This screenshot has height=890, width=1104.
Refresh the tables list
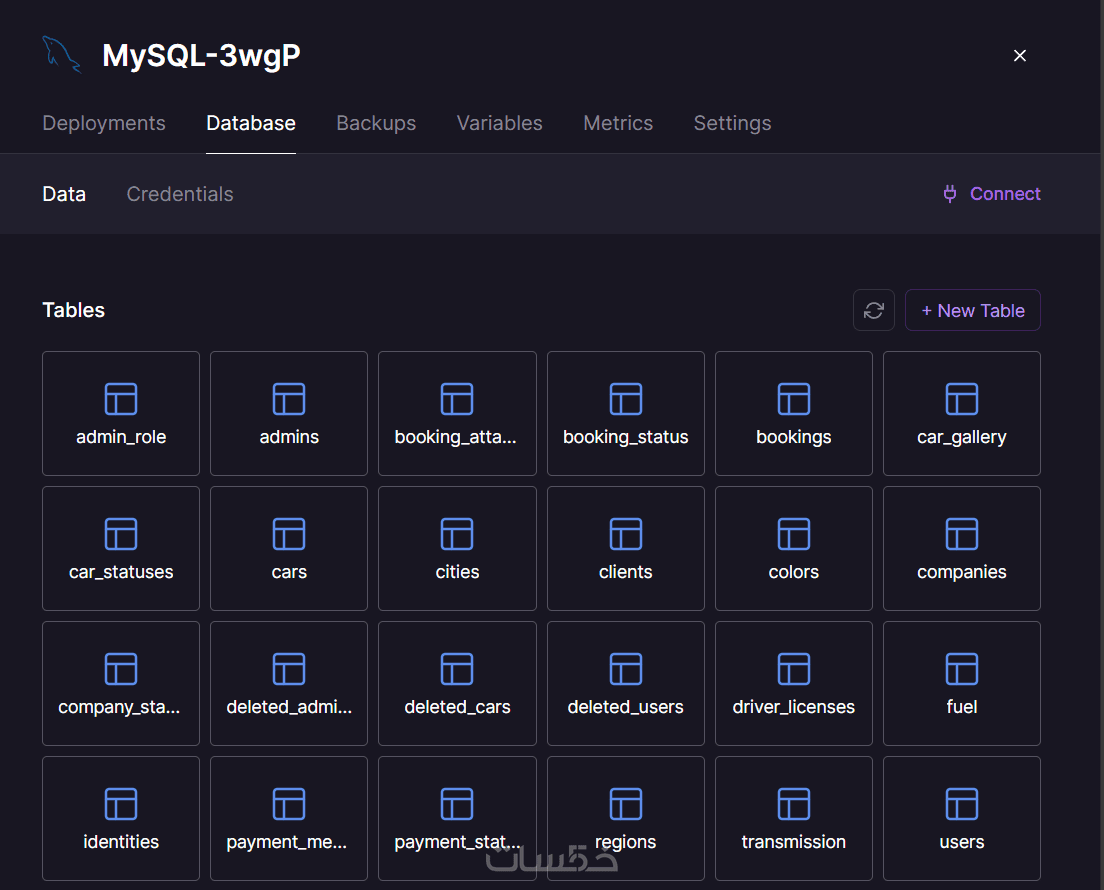coord(874,311)
